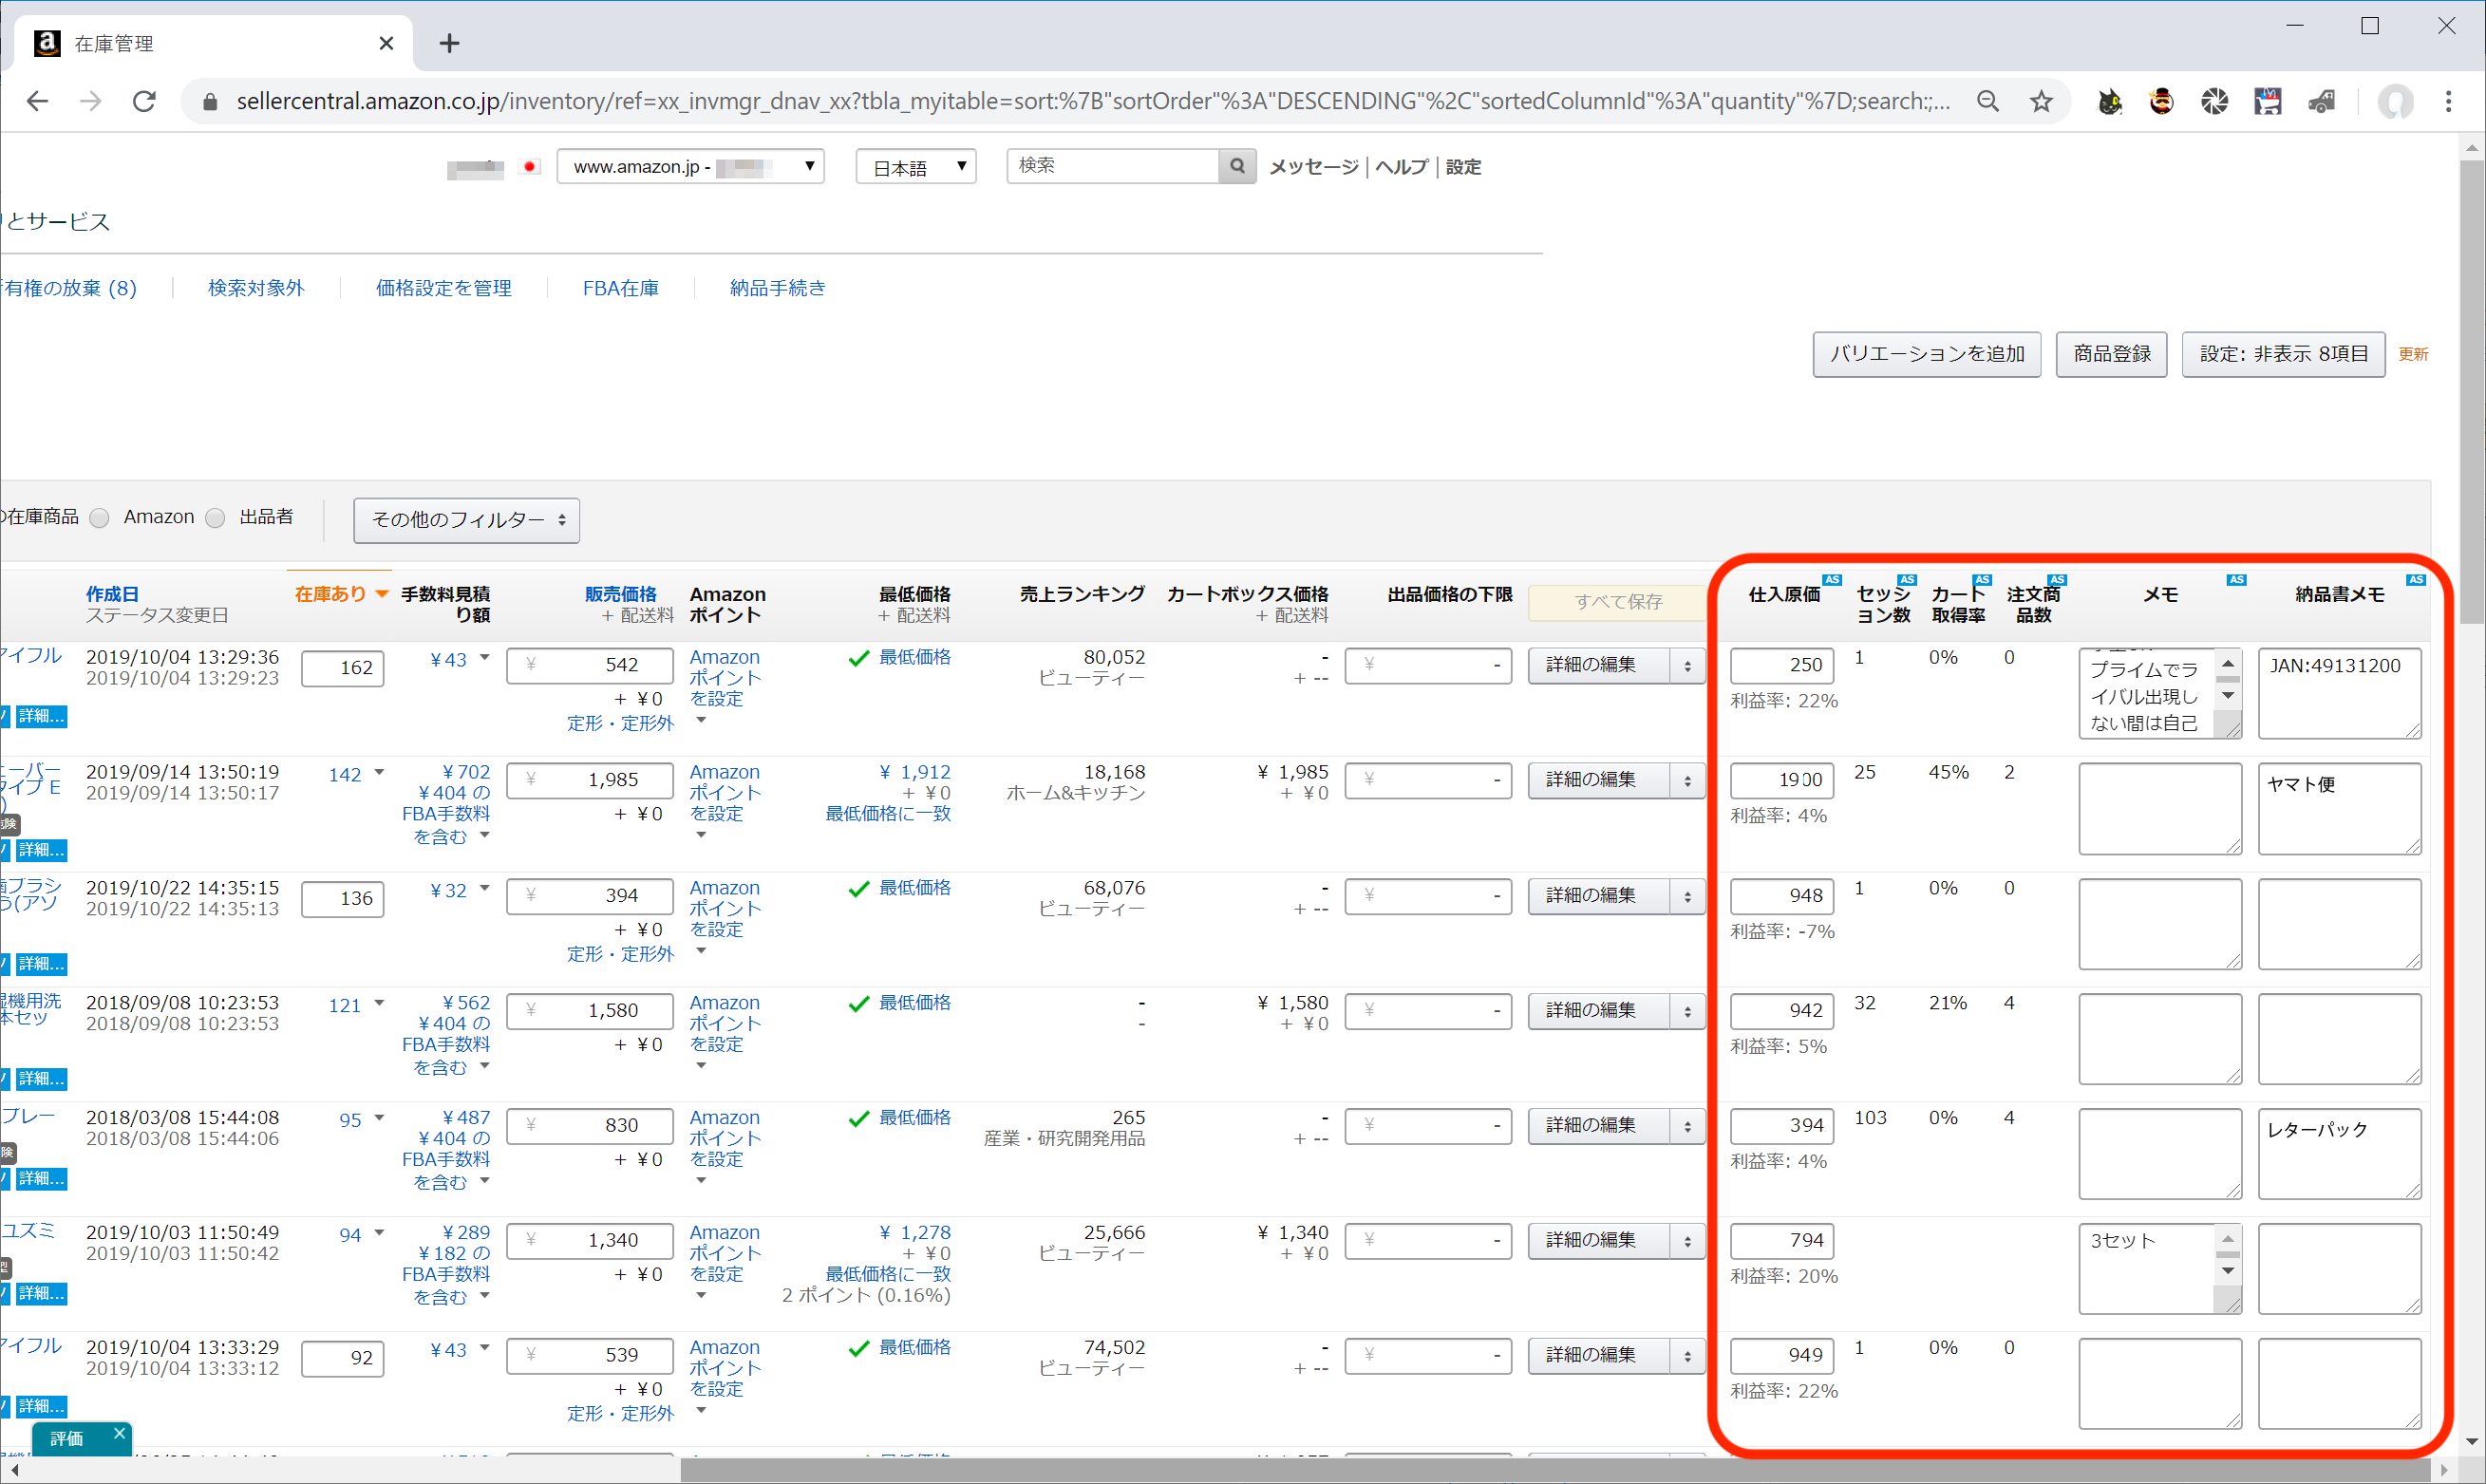The image size is (2486, 1484).
Task: Bookmark page with the star icon
Action: coord(2041,101)
